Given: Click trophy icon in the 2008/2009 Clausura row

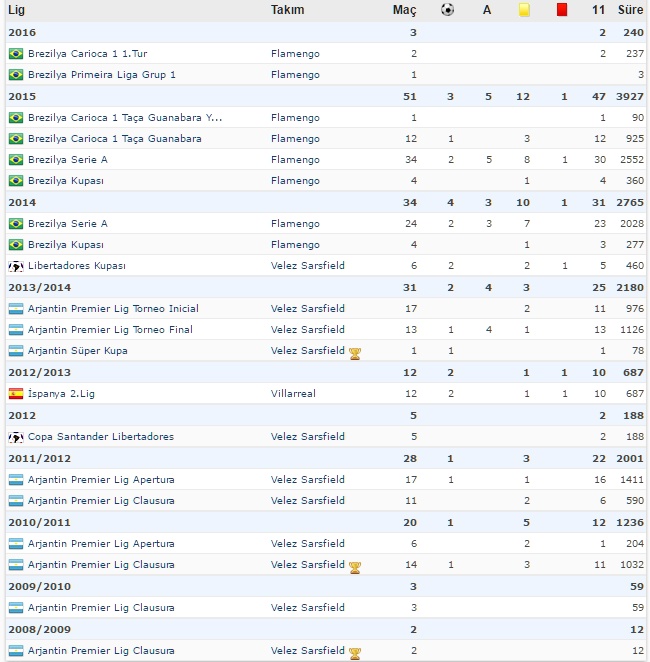Looking at the screenshot, I should click(354, 653).
